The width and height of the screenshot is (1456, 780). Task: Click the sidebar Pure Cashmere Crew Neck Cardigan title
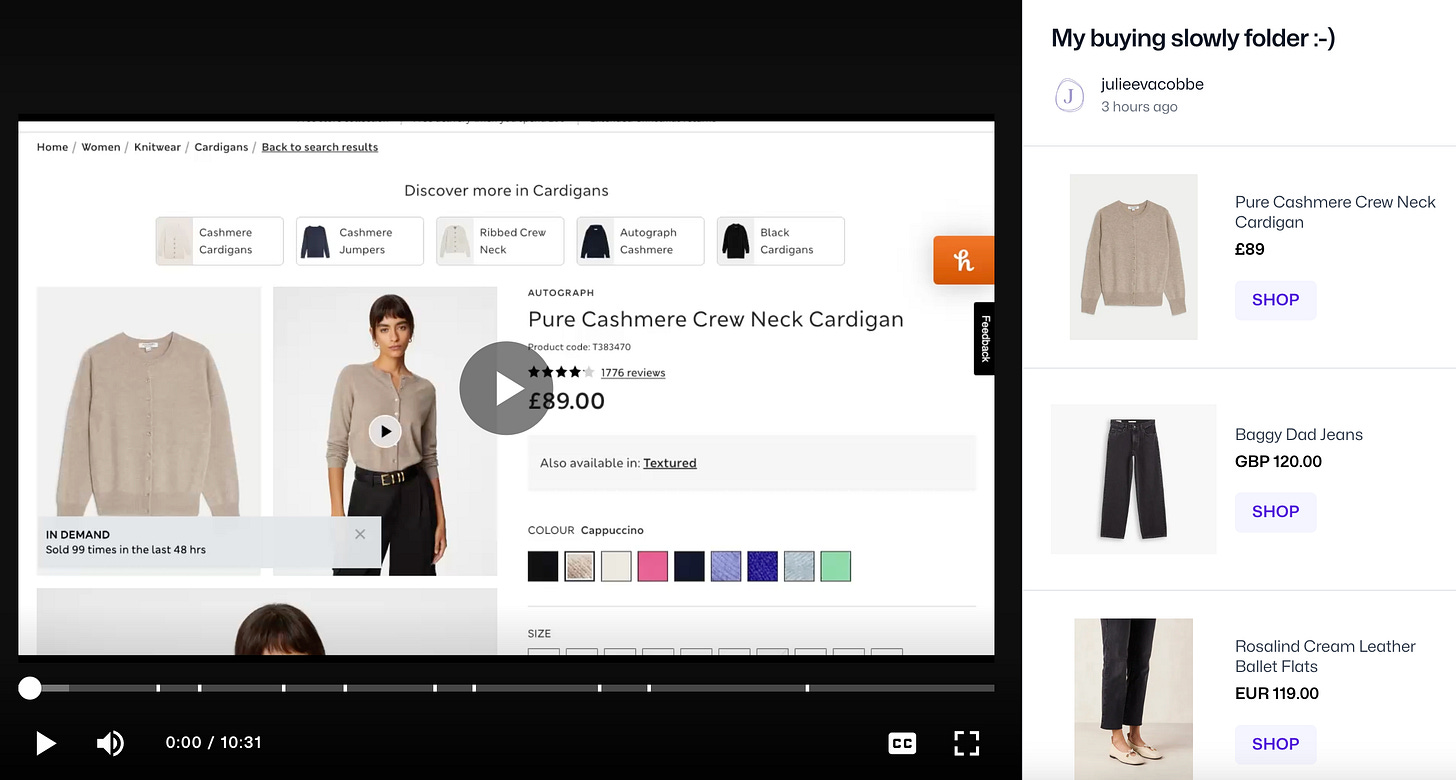pos(1335,212)
